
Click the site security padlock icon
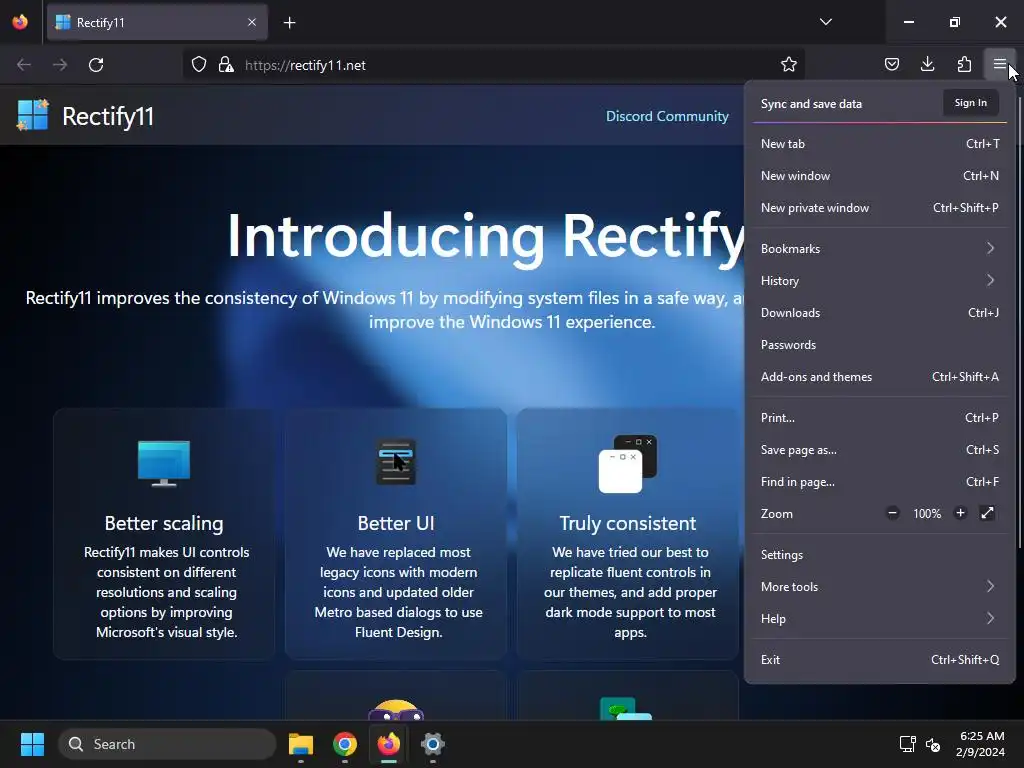tap(226, 65)
